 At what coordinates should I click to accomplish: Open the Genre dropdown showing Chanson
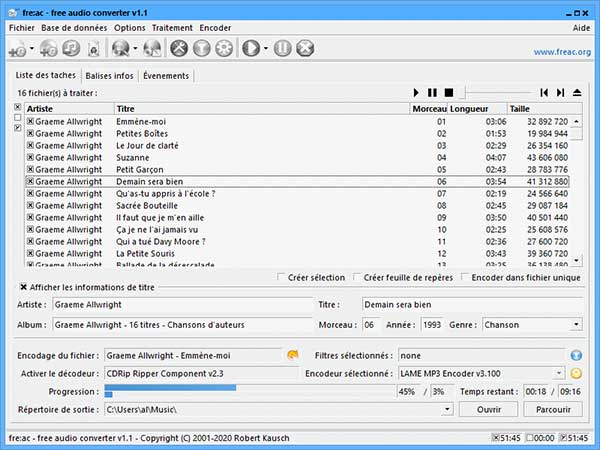pyautogui.click(x=577, y=324)
